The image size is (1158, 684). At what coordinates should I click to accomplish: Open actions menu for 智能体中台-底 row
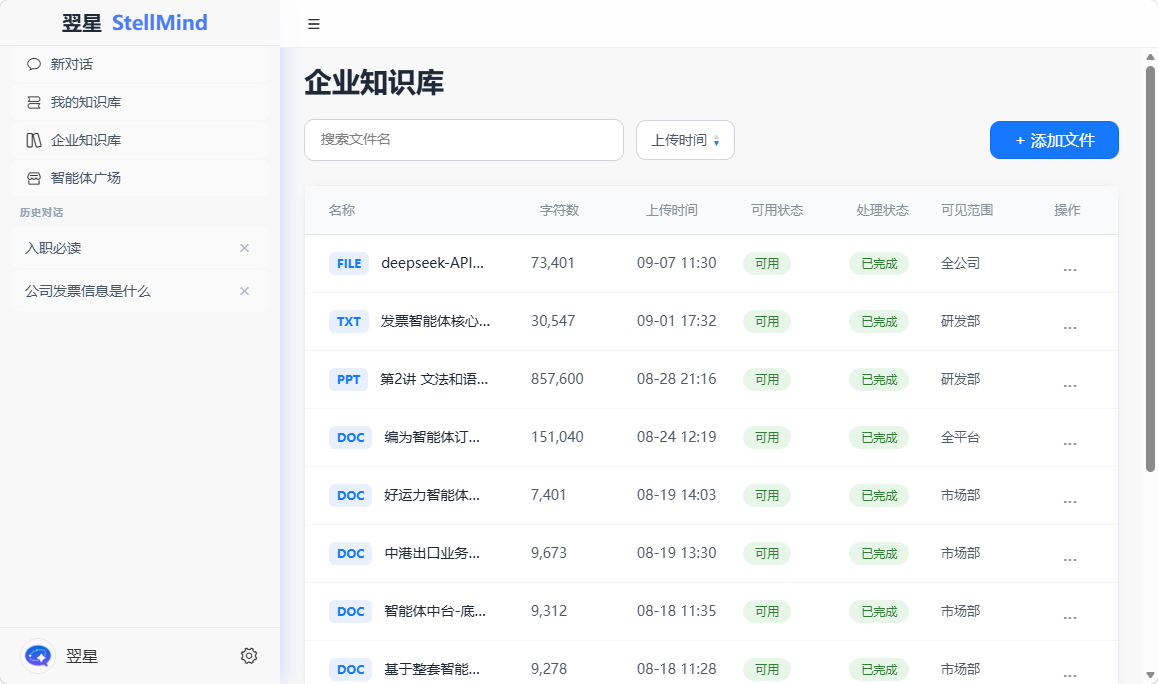tap(1069, 618)
